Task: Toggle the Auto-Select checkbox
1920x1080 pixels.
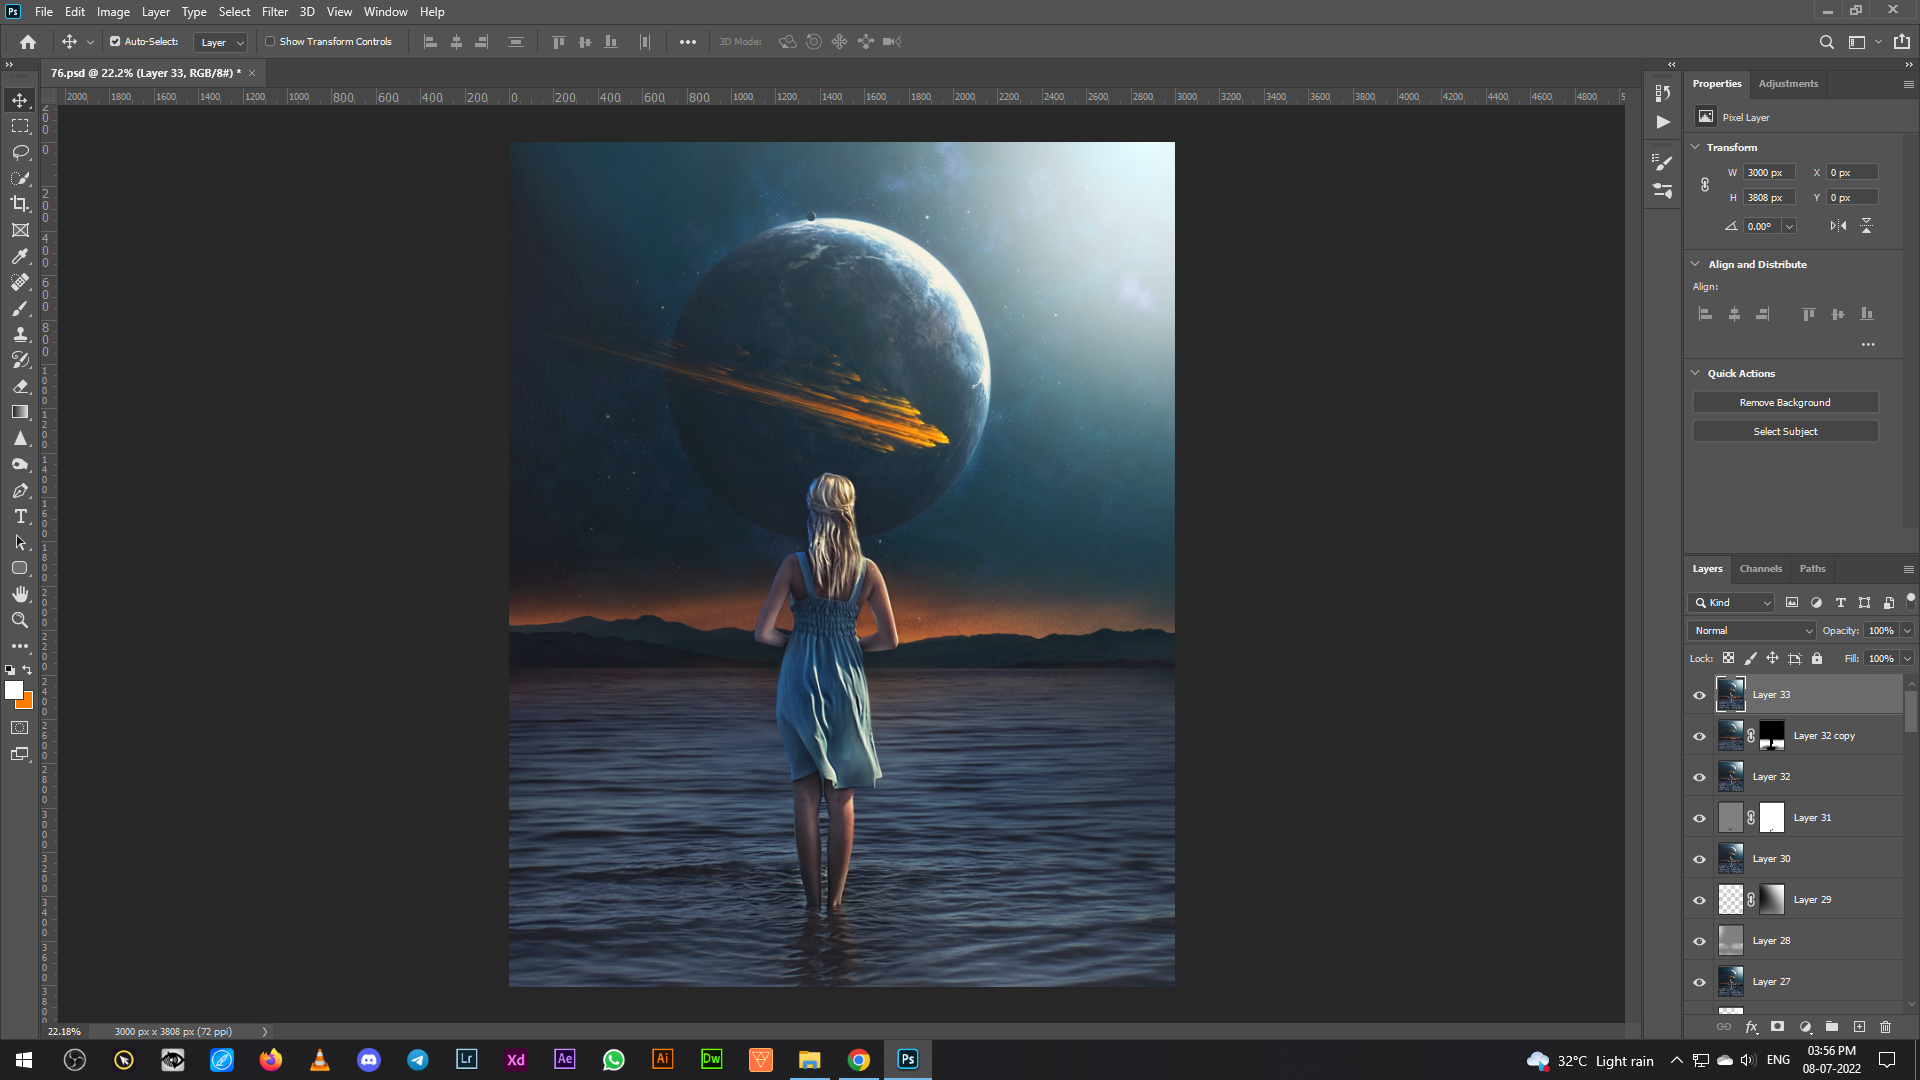Action: 115,42
